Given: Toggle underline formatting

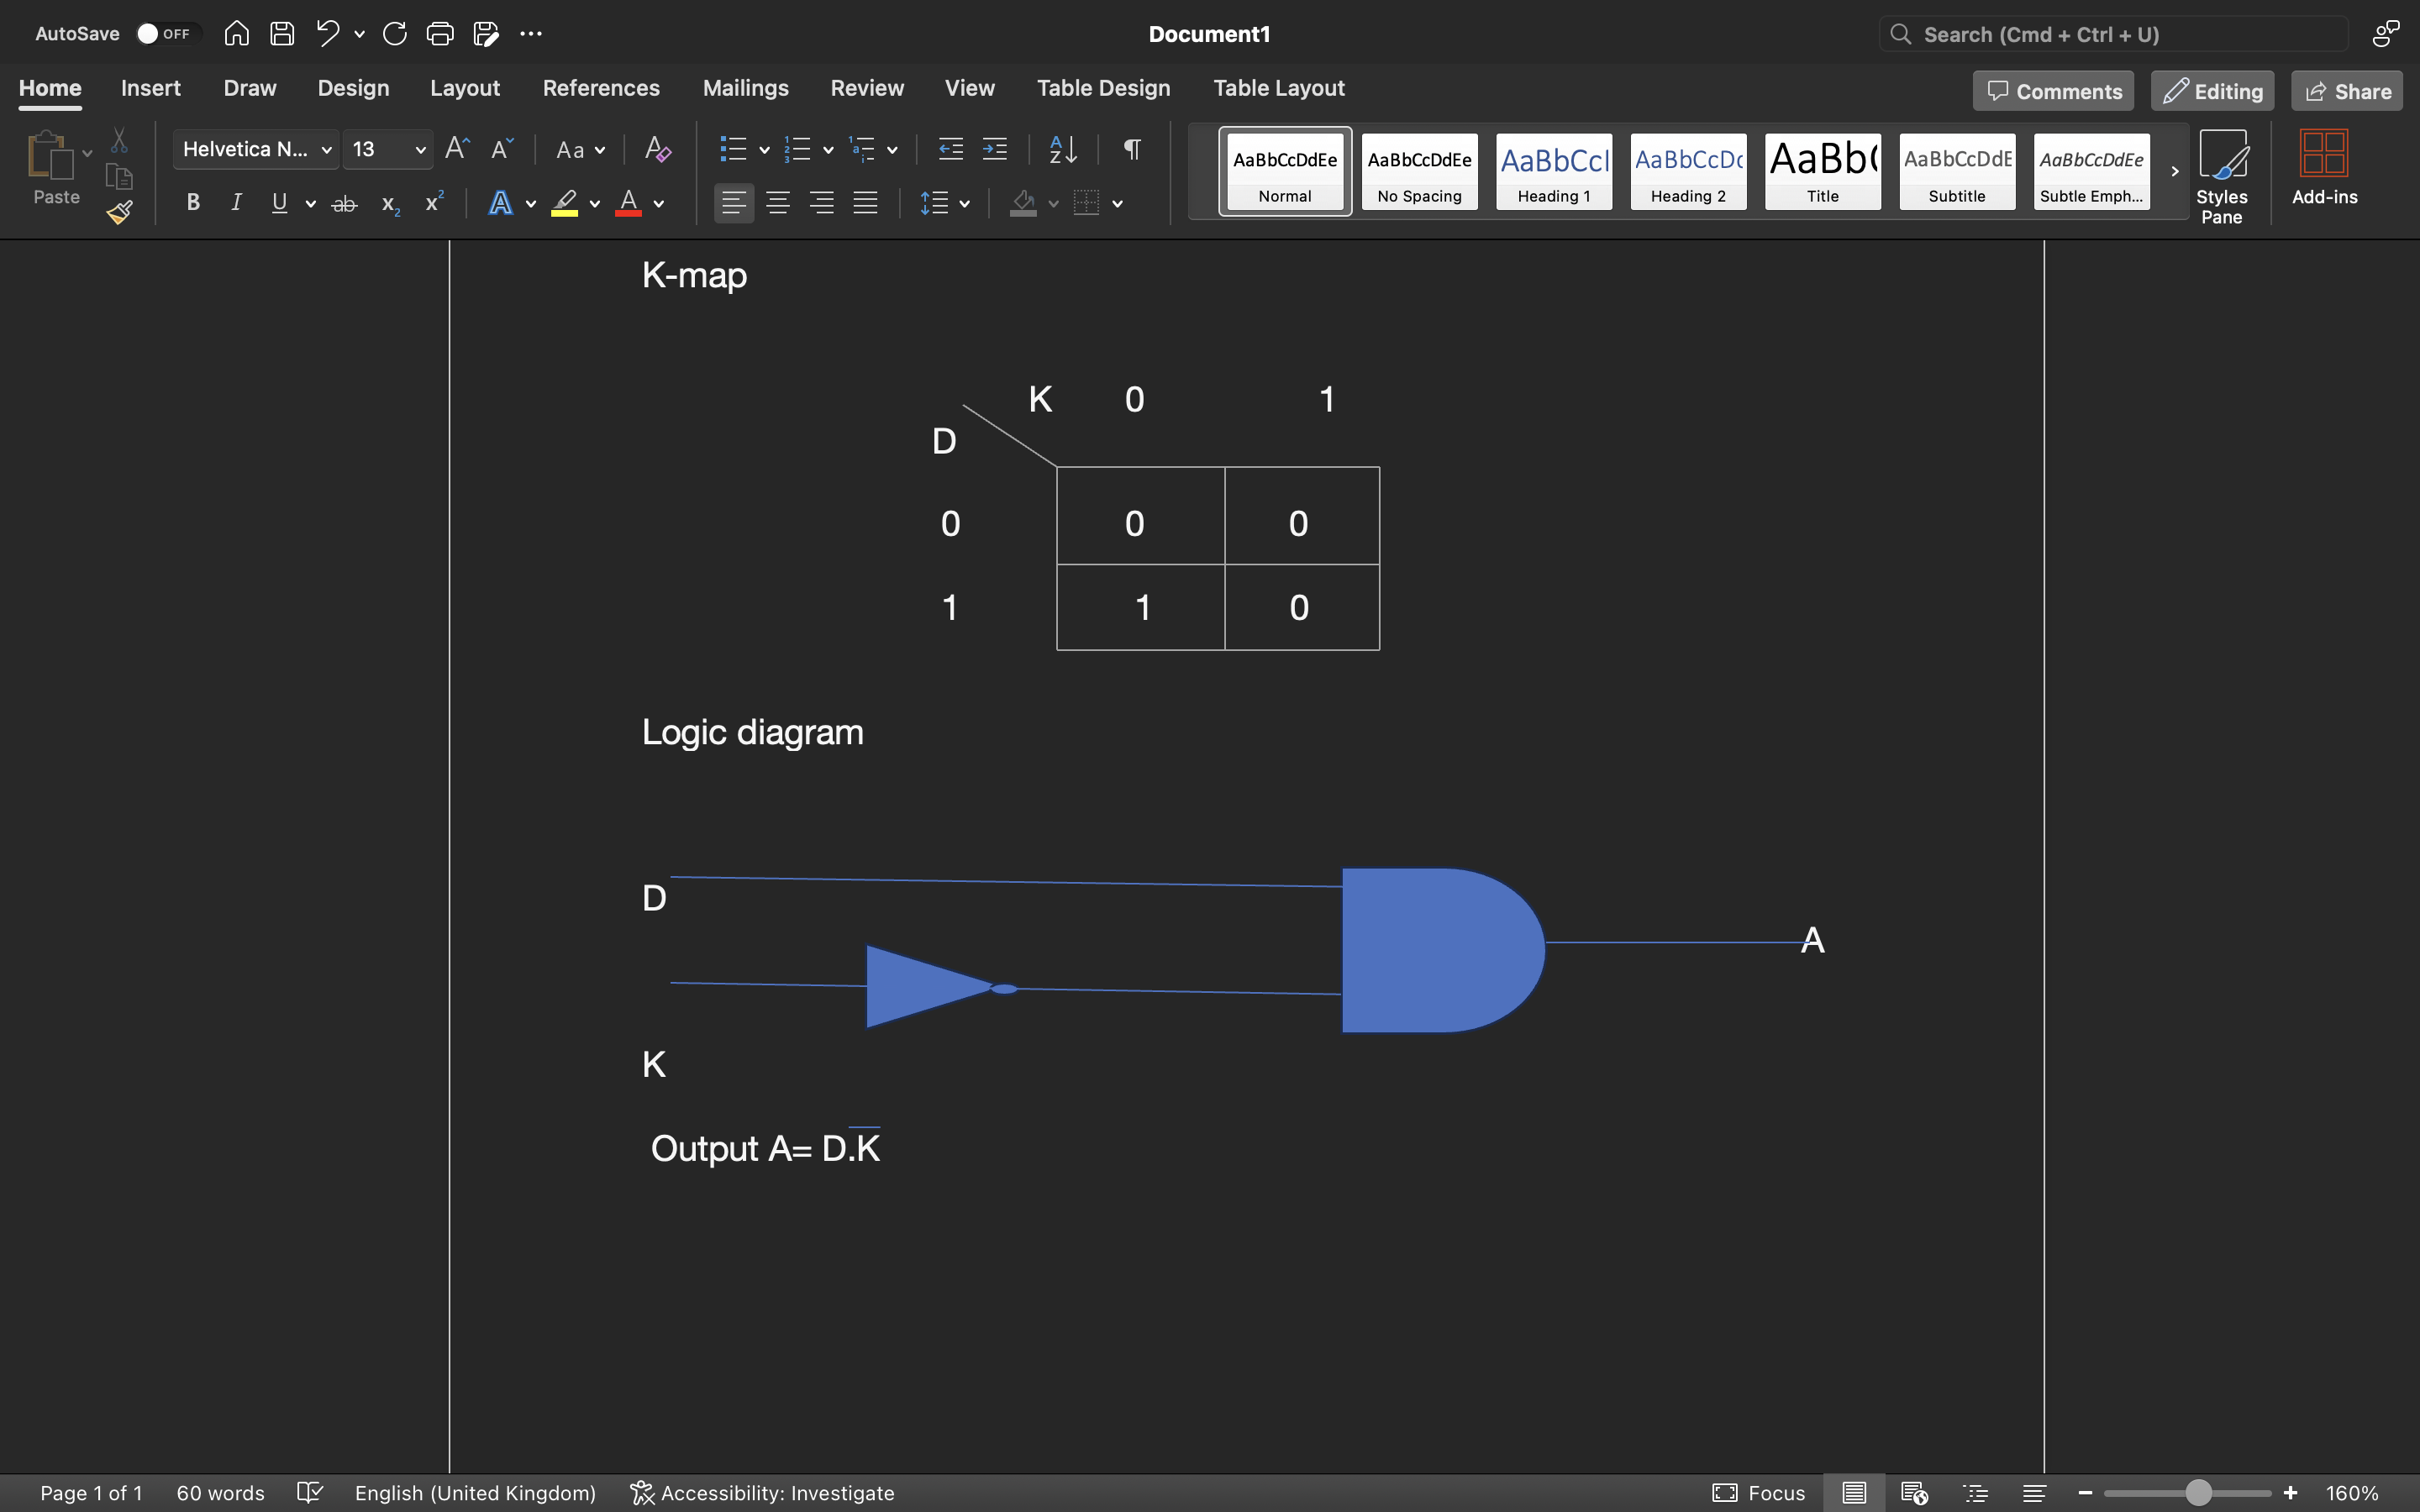Looking at the screenshot, I should (x=280, y=203).
